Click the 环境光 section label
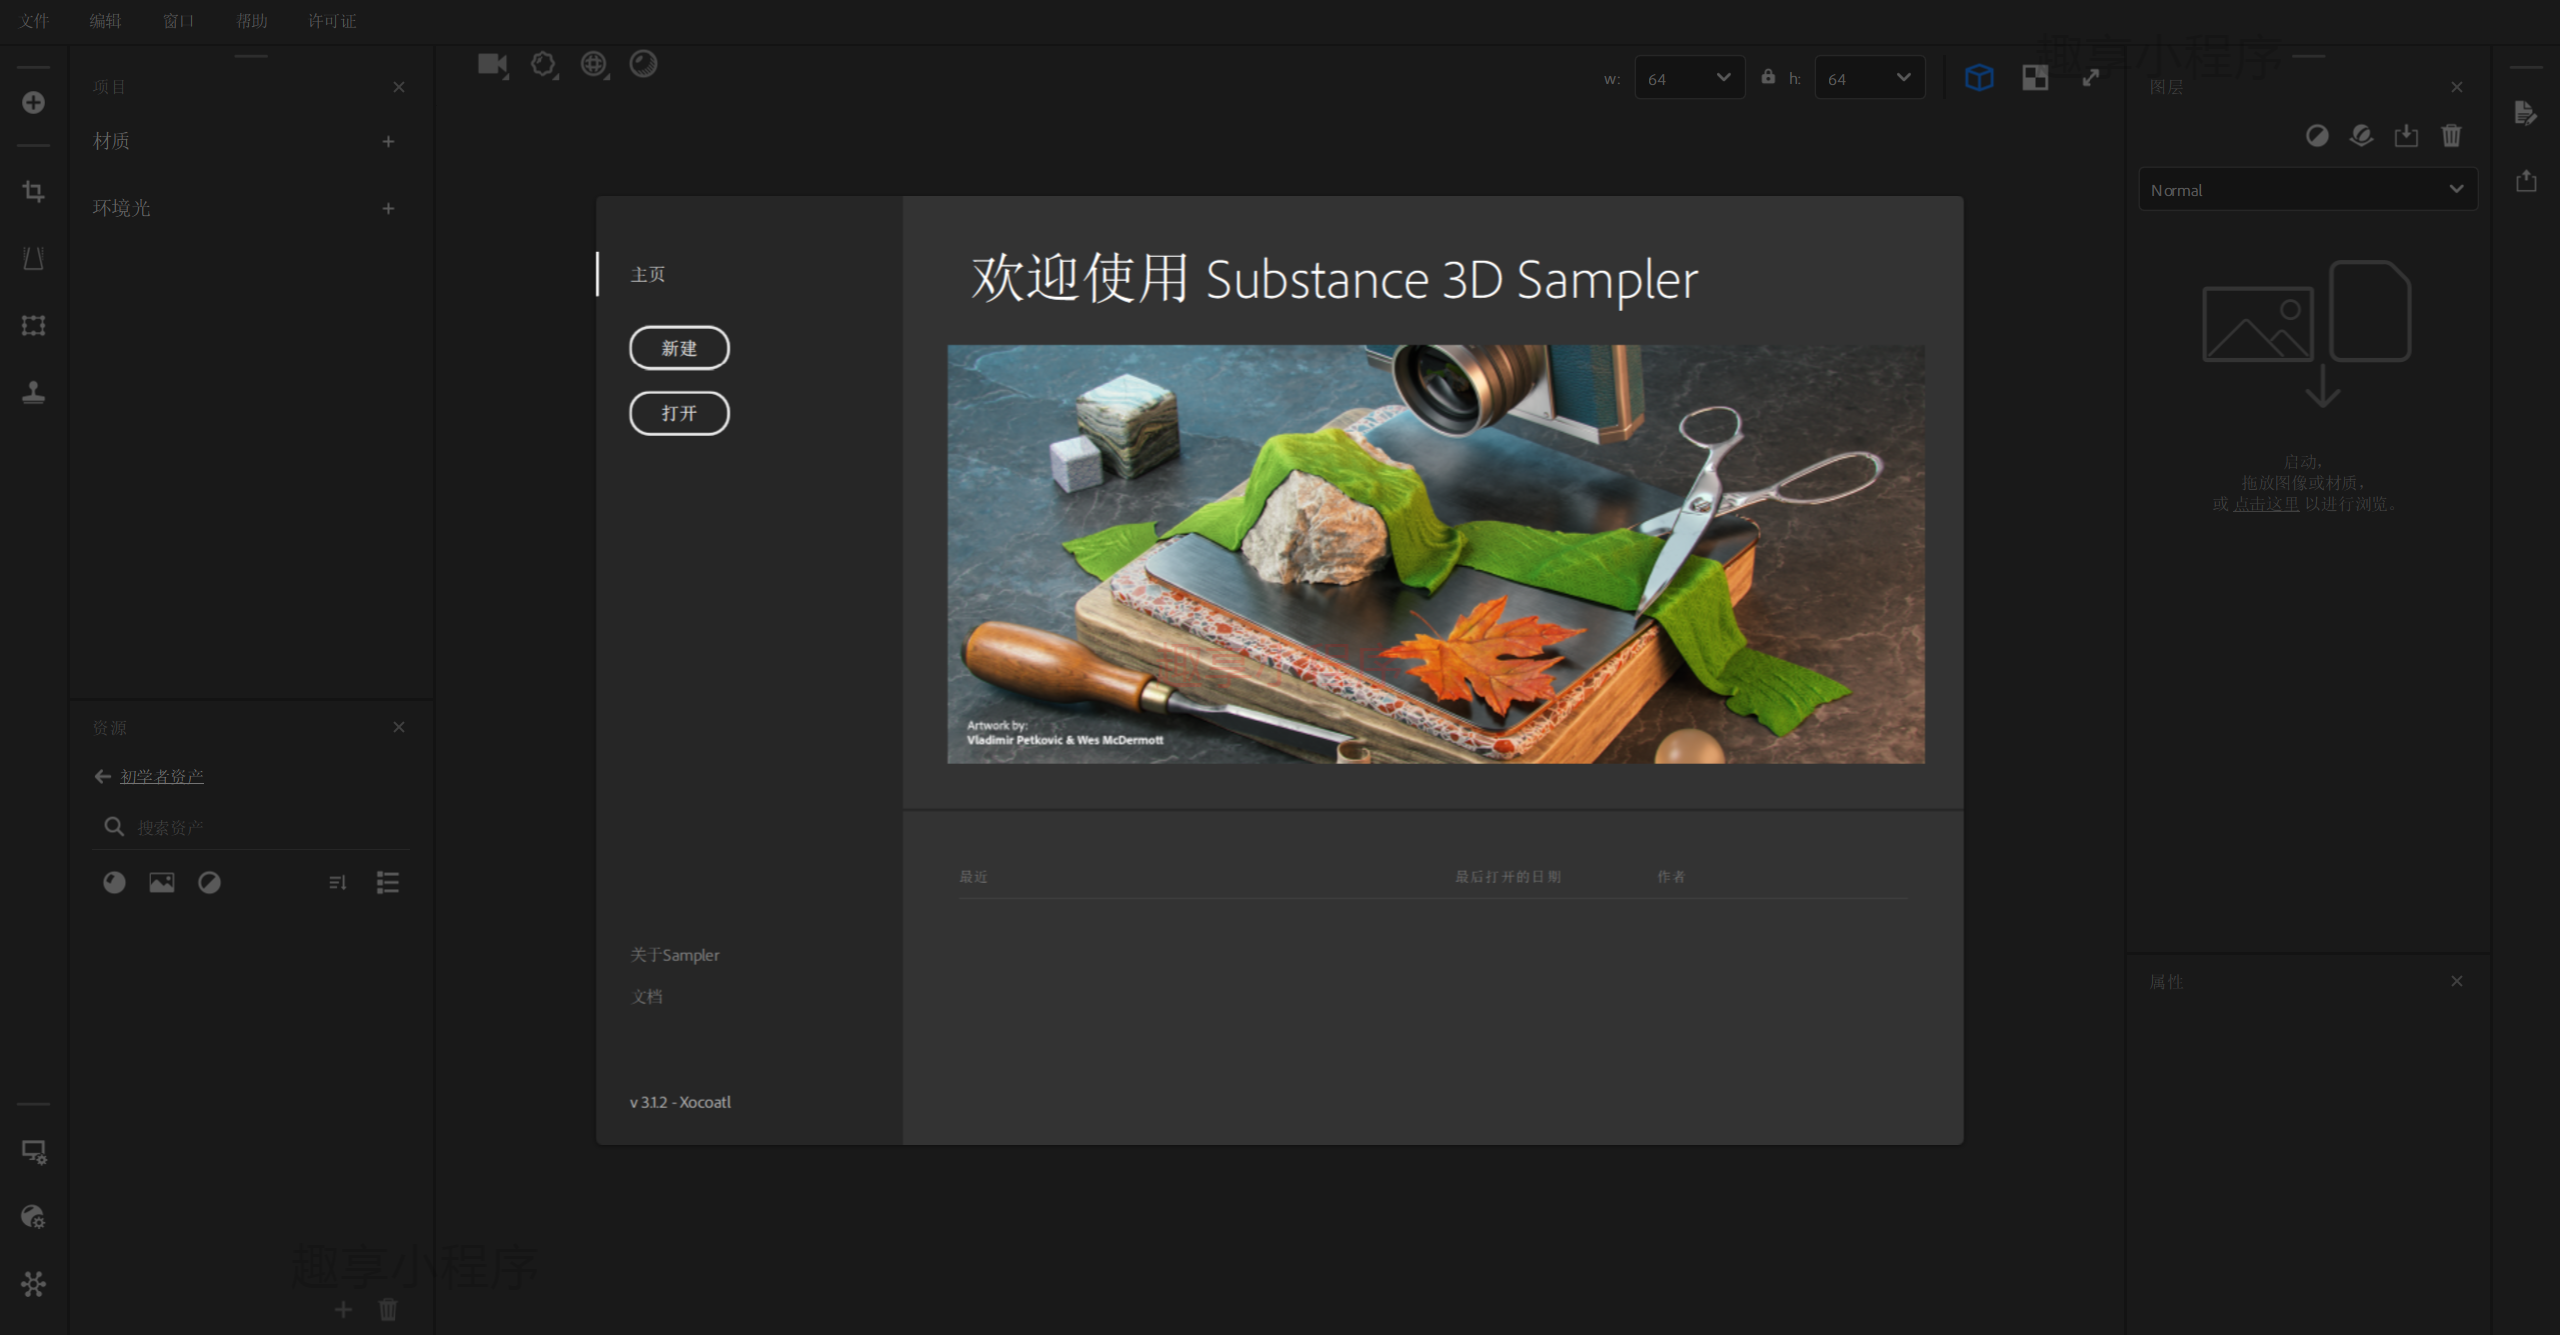Viewport: 2560px width, 1335px height. click(x=122, y=208)
